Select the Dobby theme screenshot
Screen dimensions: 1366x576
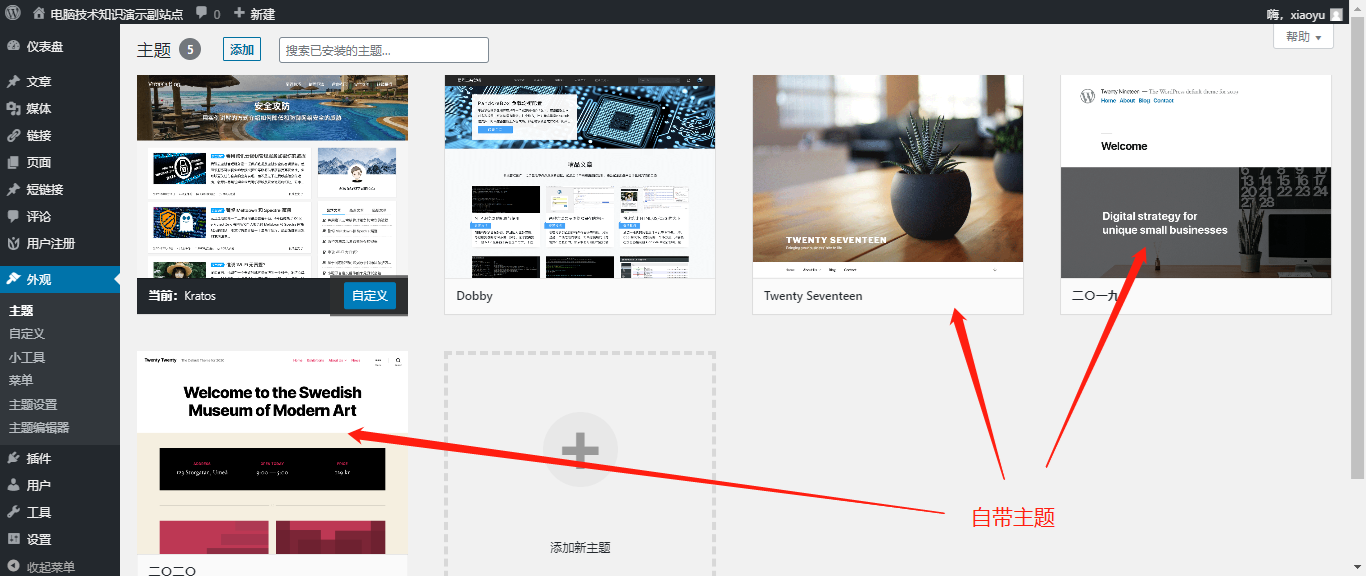pos(580,176)
